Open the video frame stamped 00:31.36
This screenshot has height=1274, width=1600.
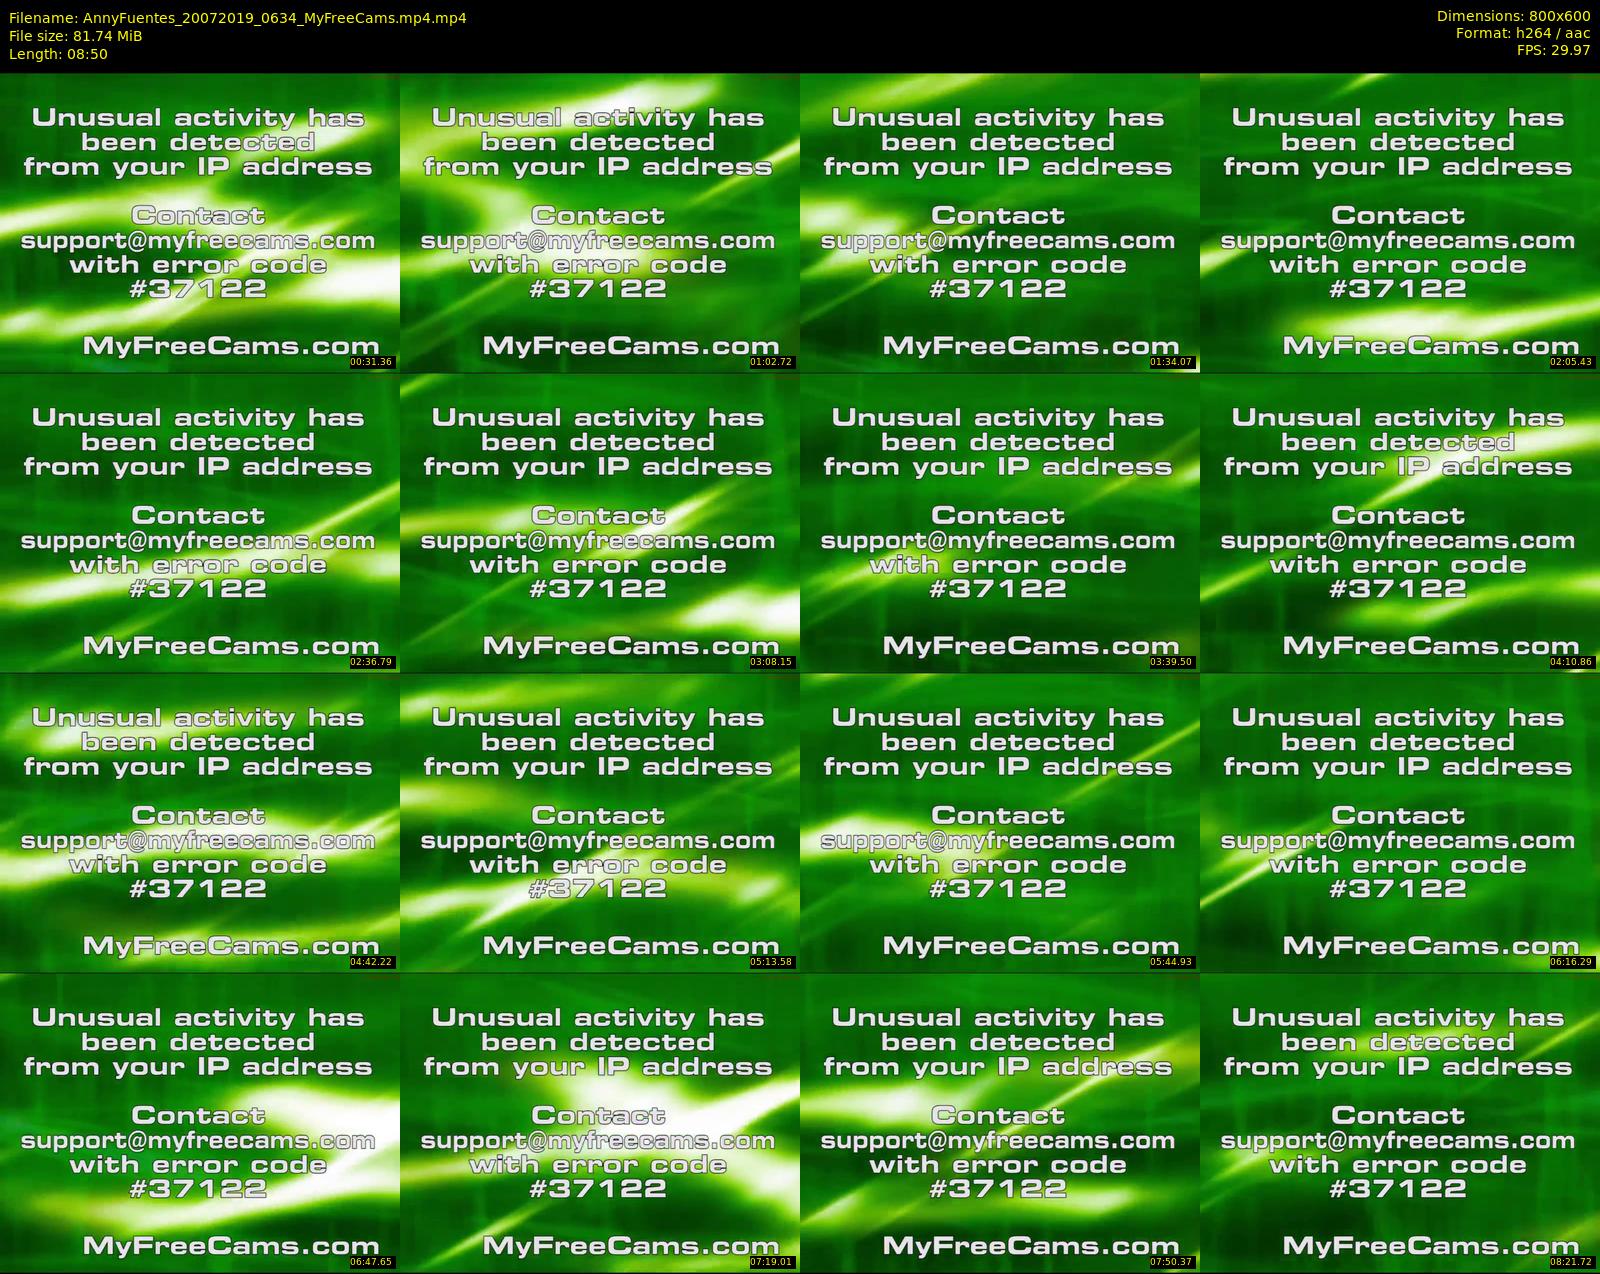tap(200, 222)
